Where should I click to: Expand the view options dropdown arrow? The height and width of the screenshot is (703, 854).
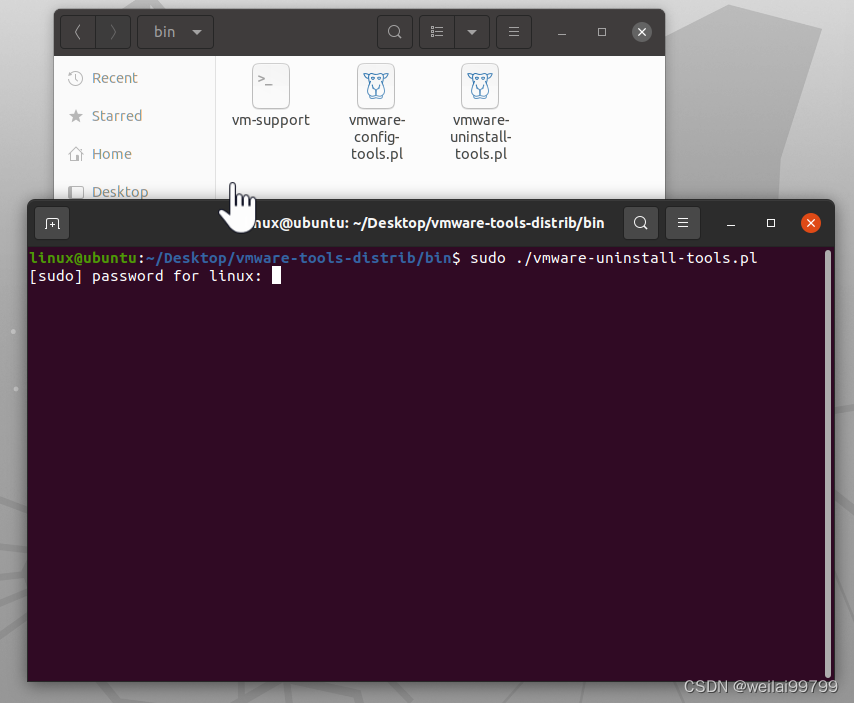[x=470, y=31]
